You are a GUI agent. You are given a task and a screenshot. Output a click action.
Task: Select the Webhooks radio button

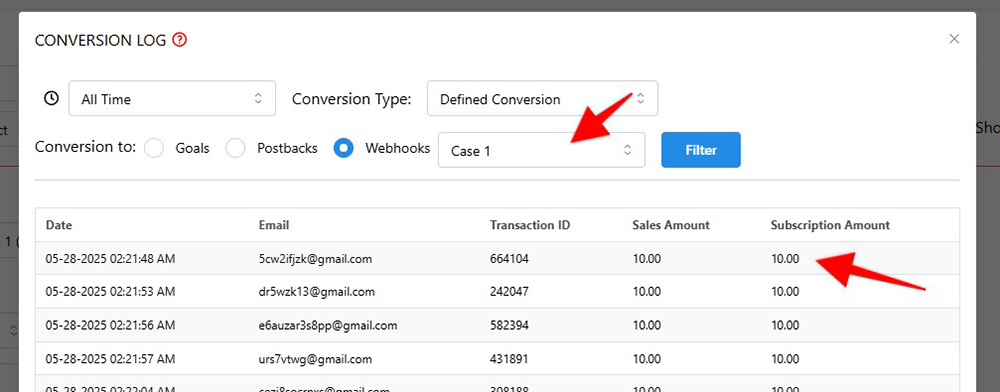coord(344,148)
